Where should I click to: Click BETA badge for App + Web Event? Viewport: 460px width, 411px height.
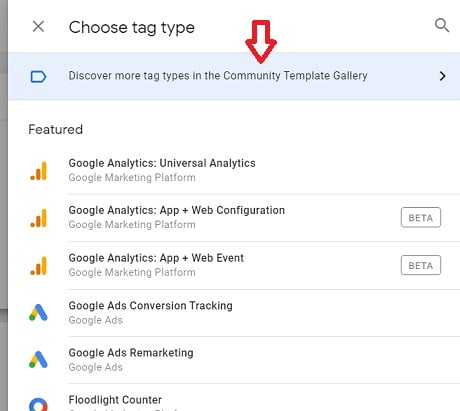coord(421,265)
